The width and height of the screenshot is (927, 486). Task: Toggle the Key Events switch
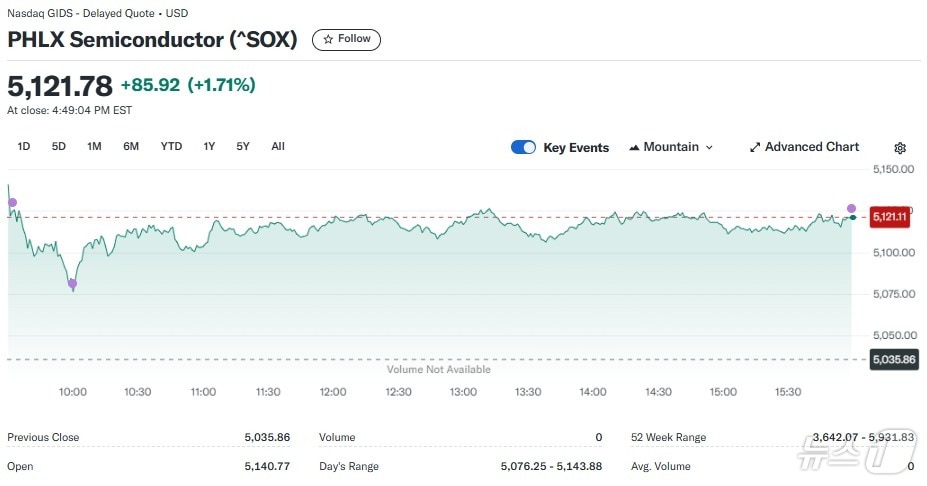point(523,147)
